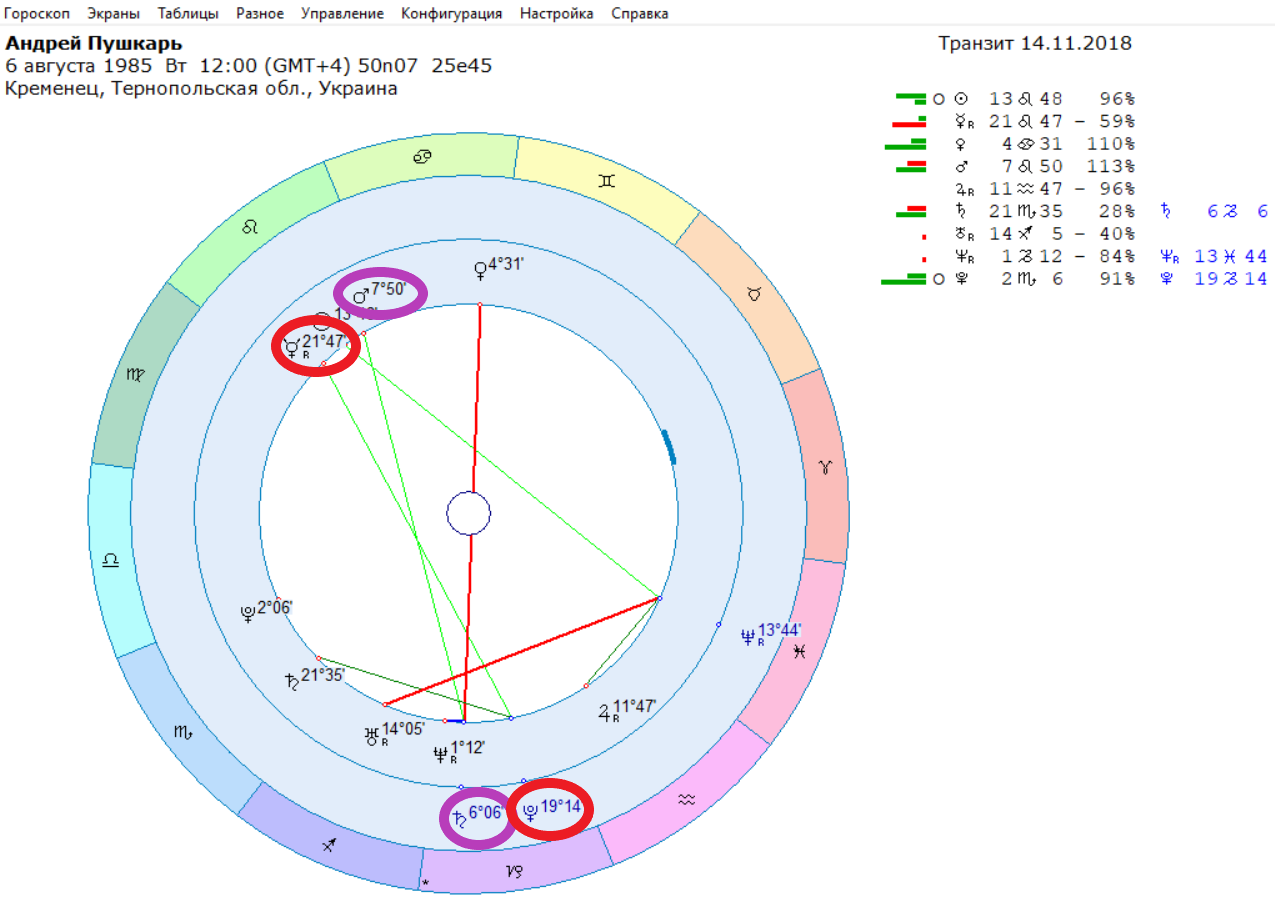The image size is (1275, 915).
Task: Click the natal Pluto glyph at 2°06' in chart
Action: pos(247,613)
